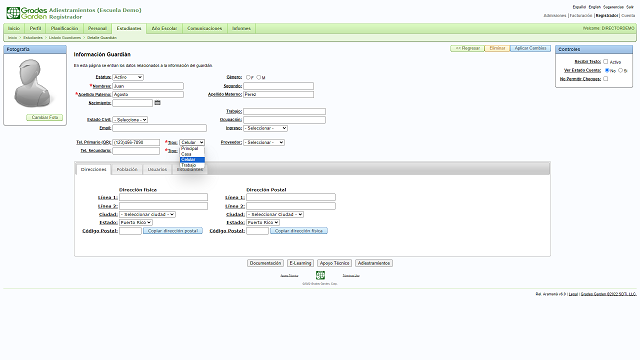Click the Dirección física Línea 1 field

[x=163, y=197]
